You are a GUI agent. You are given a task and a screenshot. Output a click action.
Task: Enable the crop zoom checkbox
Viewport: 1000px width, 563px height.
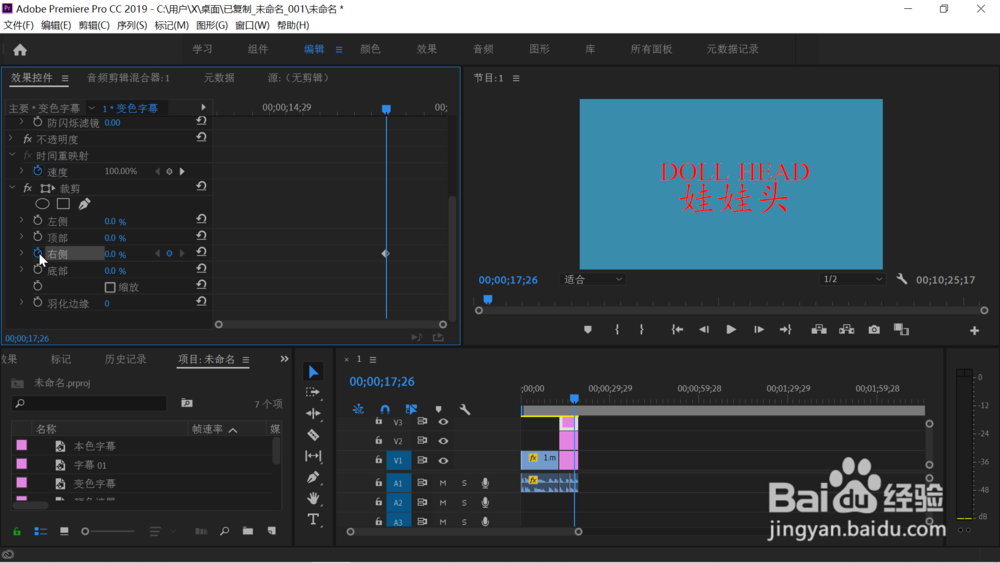pyautogui.click(x=110, y=288)
